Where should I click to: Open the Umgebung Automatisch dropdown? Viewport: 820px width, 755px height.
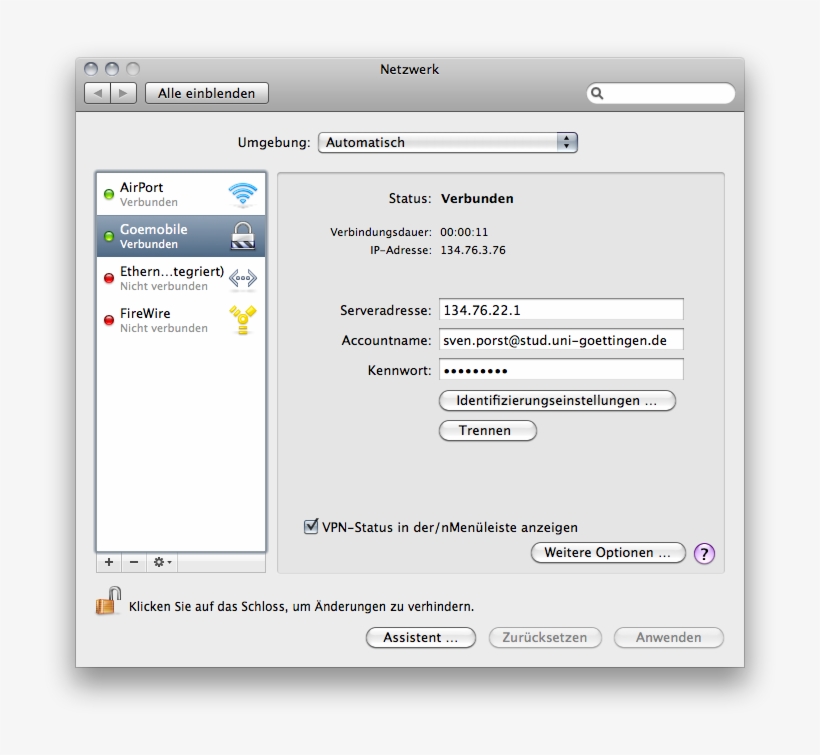447,142
